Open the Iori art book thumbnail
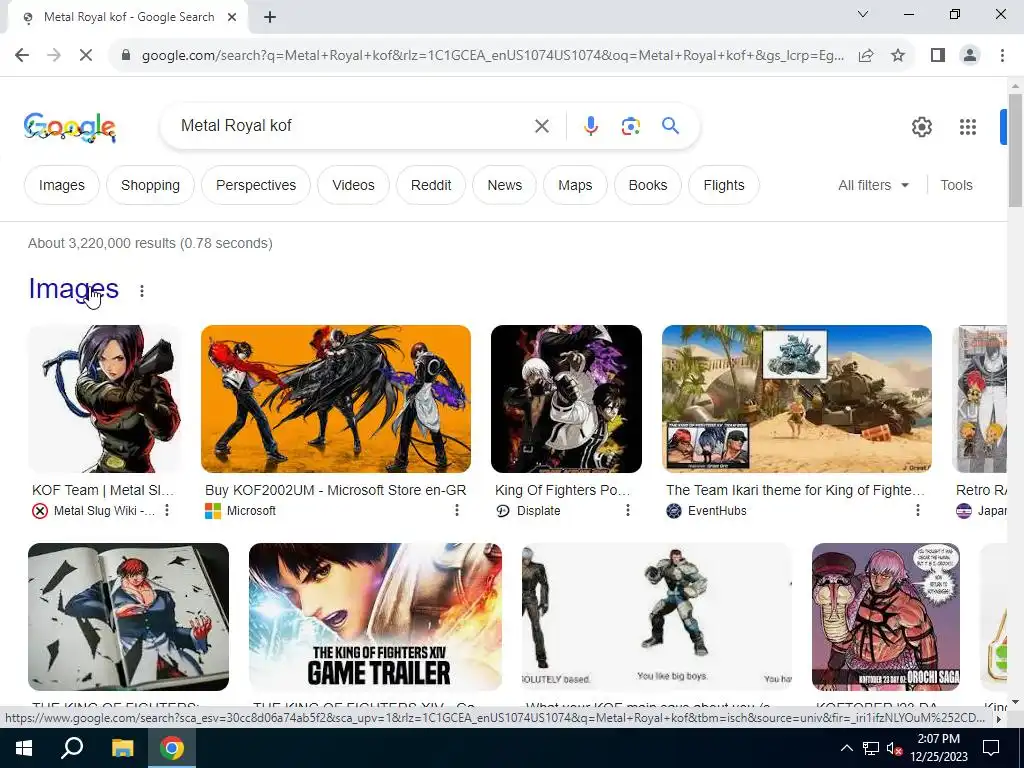Viewport: 1024px width, 768px height. (129, 617)
